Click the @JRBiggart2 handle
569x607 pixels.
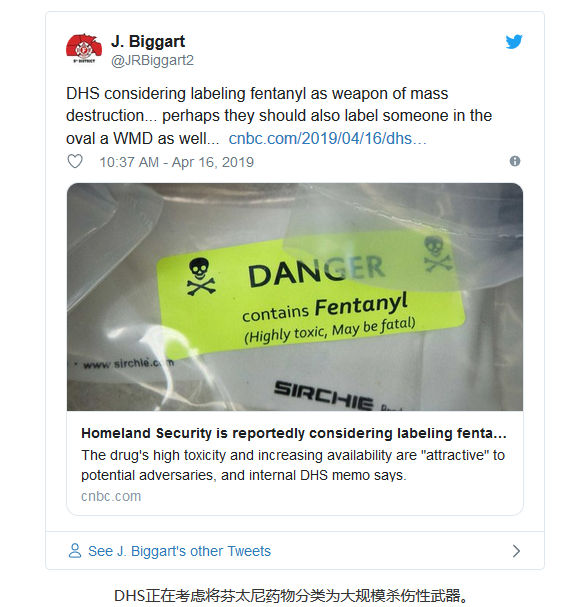pyautogui.click(x=152, y=61)
